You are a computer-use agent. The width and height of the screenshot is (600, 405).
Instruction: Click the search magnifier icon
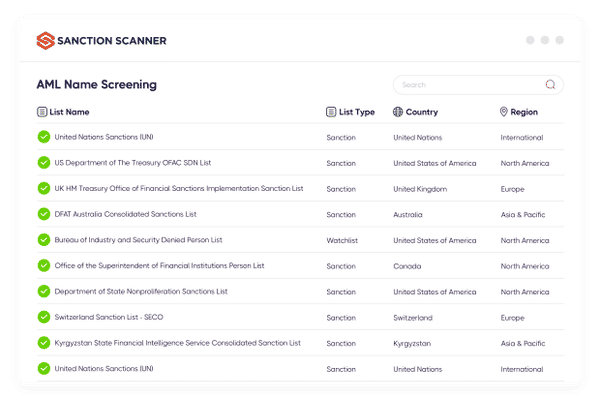coord(550,85)
